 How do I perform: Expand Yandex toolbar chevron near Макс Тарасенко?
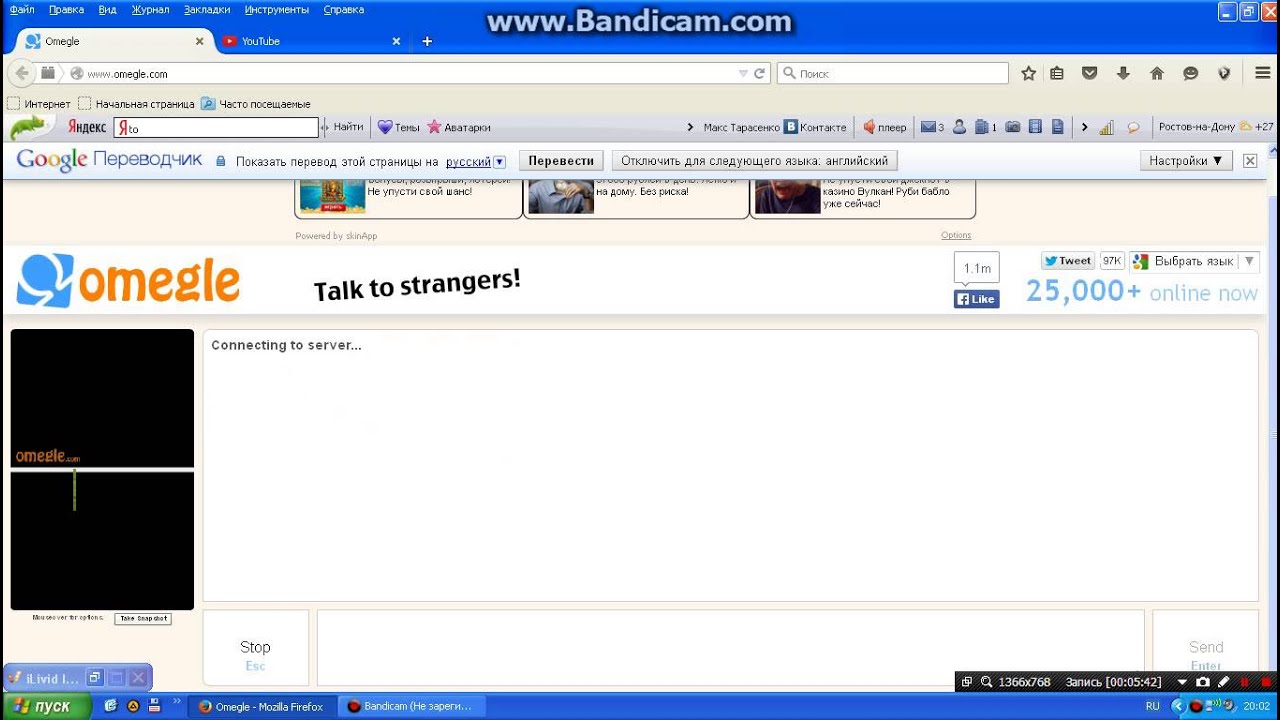[x=690, y=127]
